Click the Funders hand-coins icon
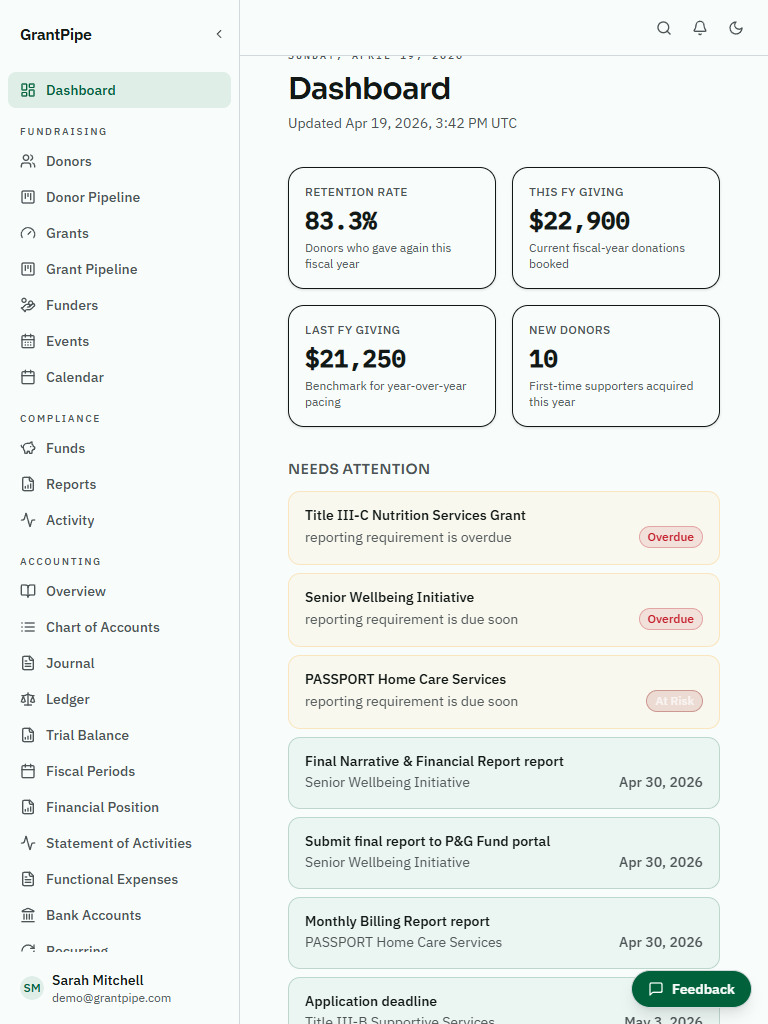This screenshot has width=768, height=1024. [x=28, y=305]
